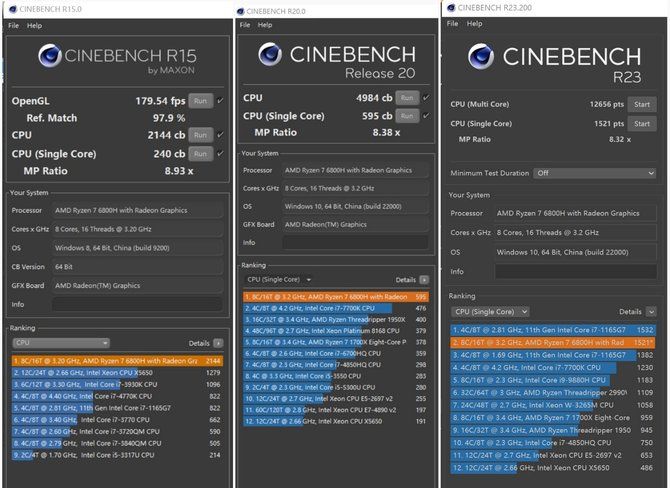Click the Cinebench R15 title bar app icon
The width and height of the screenshot is (670, 488).
13,9
